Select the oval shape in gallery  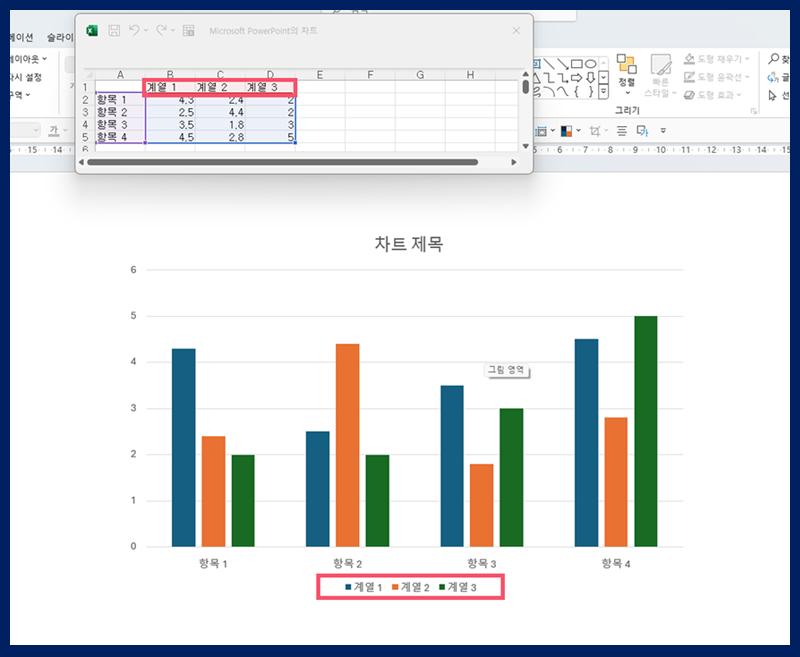(590, 64)
